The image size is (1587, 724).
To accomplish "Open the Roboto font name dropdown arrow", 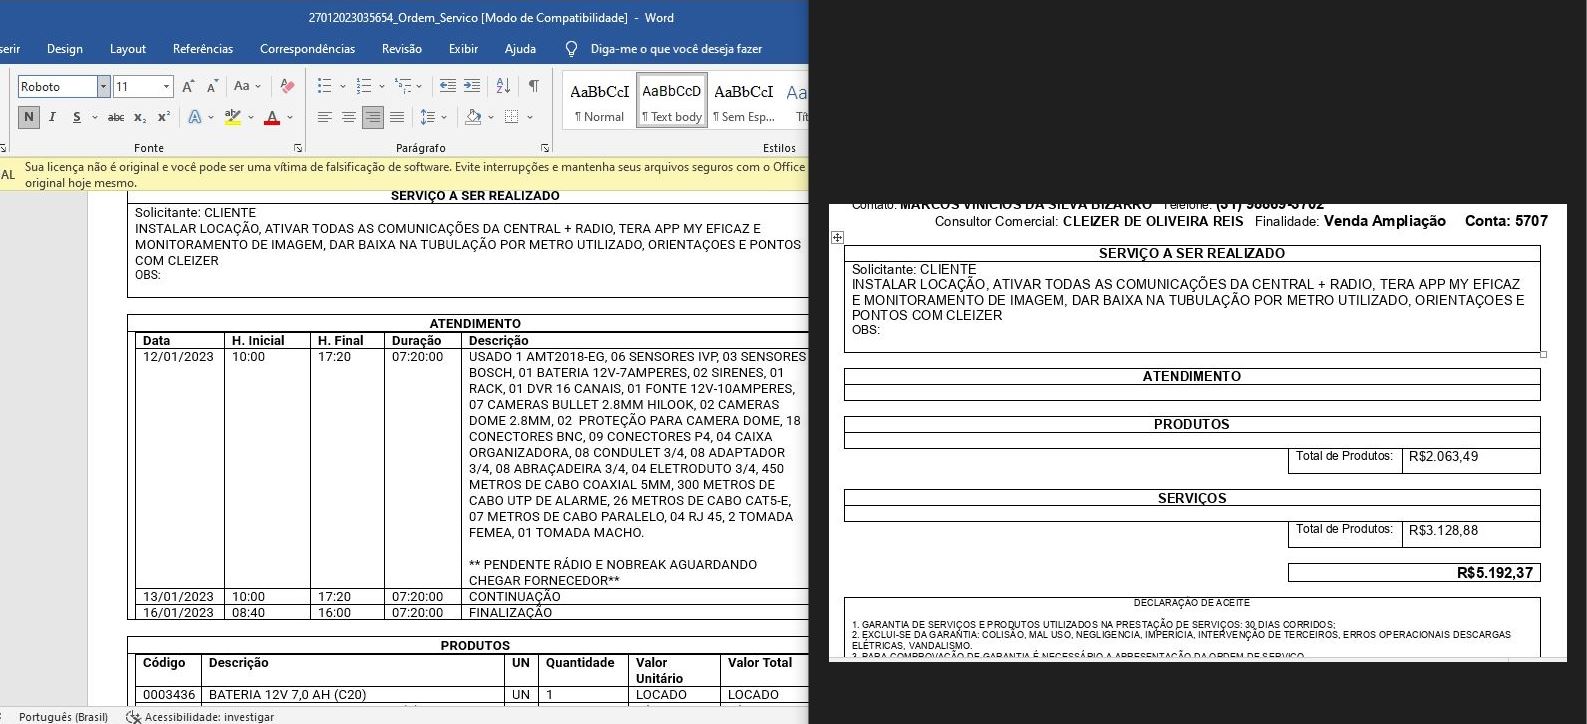I will [x=103, y=87].
